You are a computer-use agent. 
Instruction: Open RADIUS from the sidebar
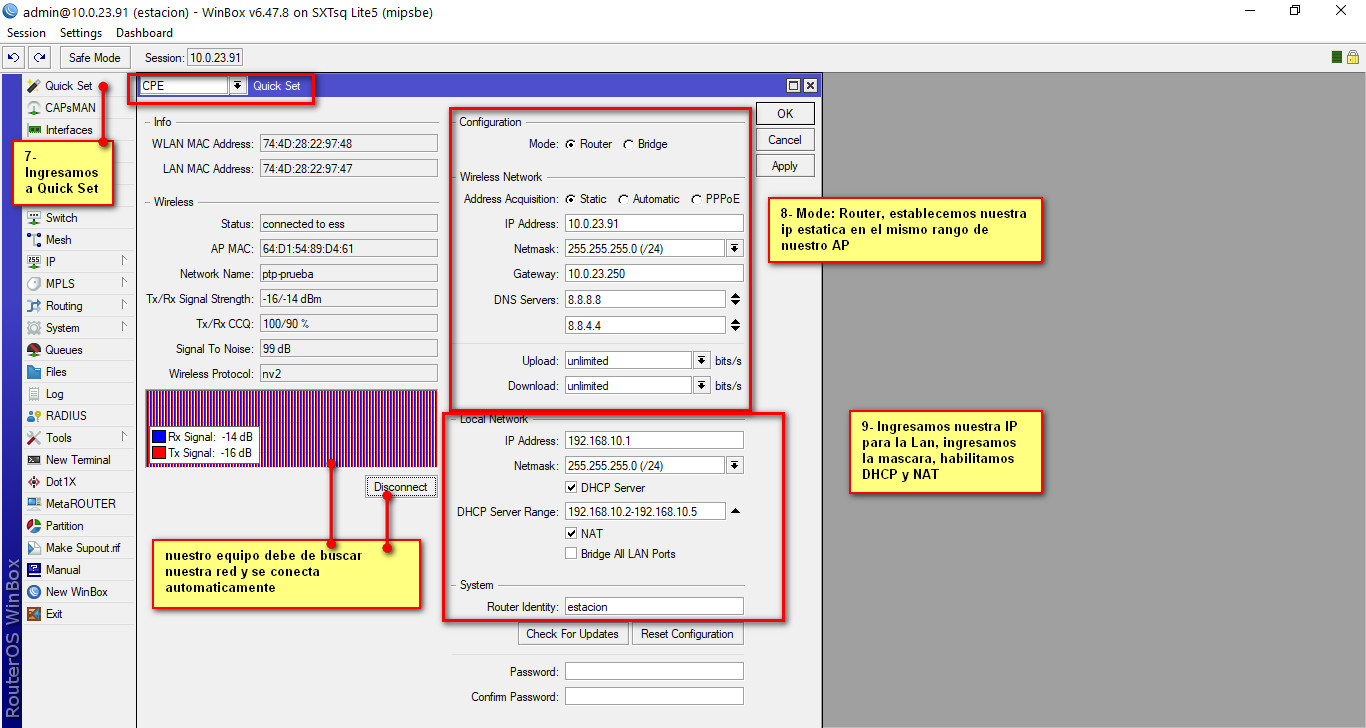66,416
